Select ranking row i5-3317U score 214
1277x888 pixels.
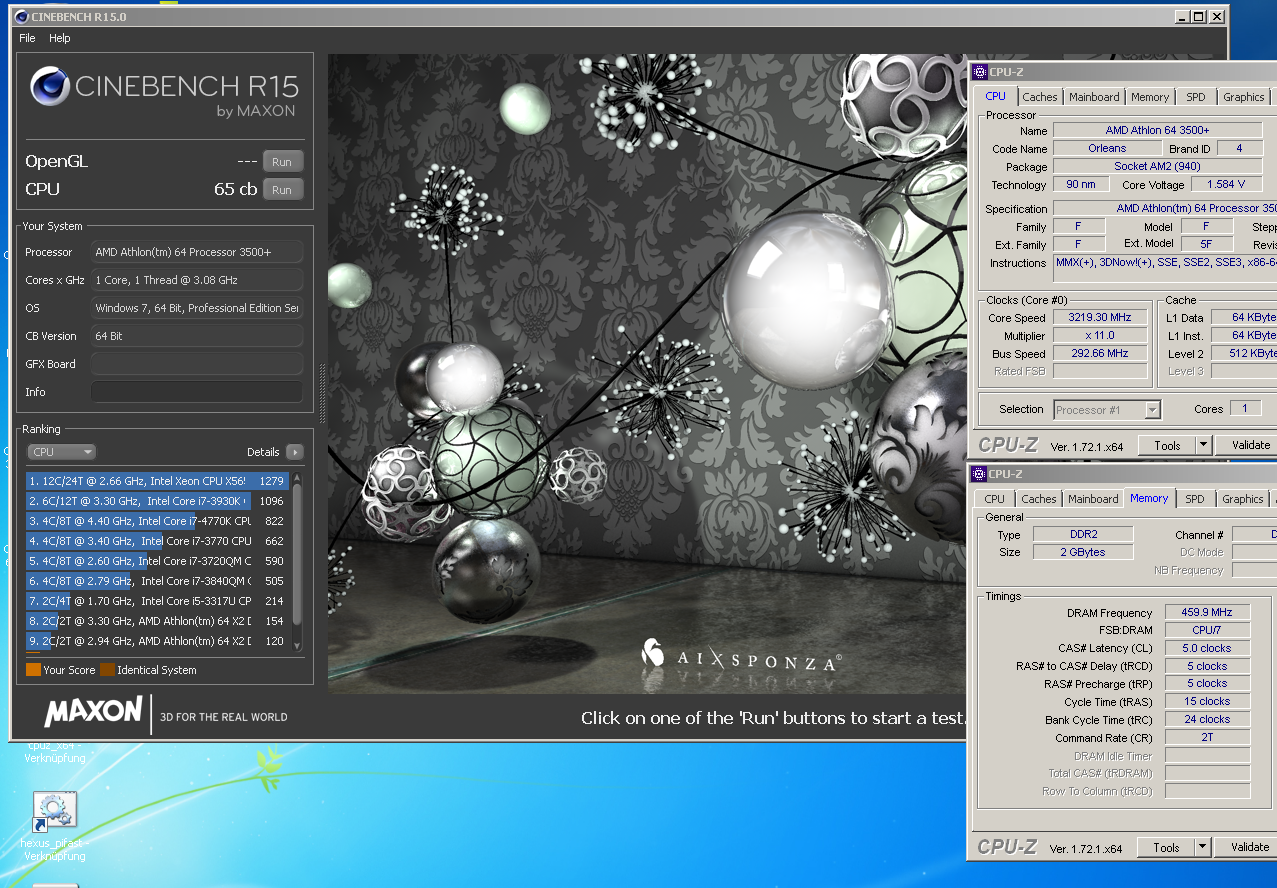click(158, 601)
